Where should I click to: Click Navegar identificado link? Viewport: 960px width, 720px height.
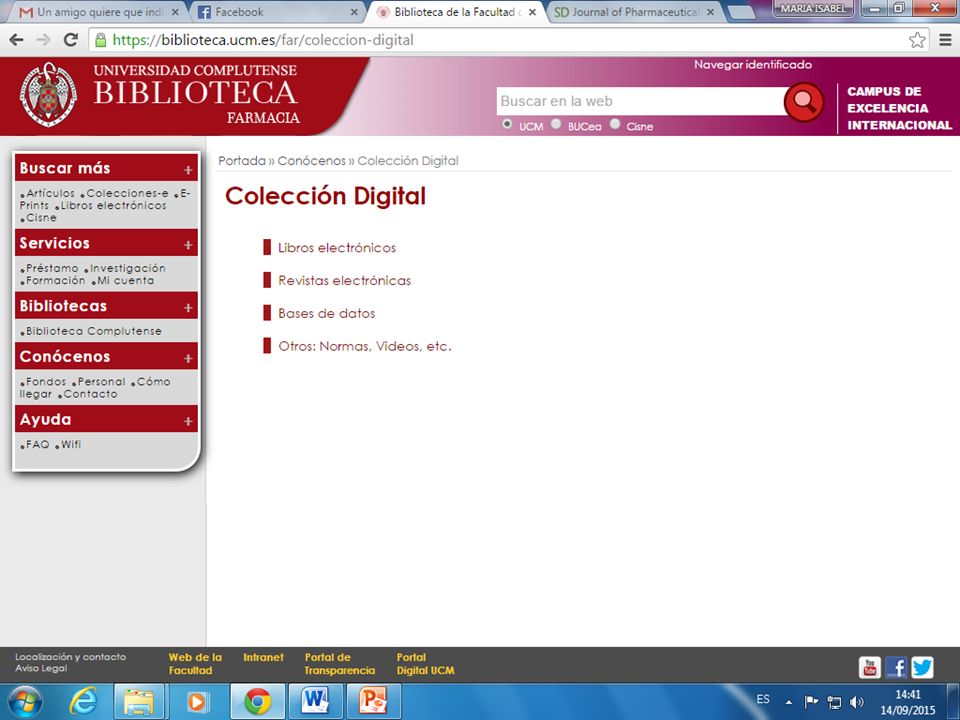tap(752, 65)
